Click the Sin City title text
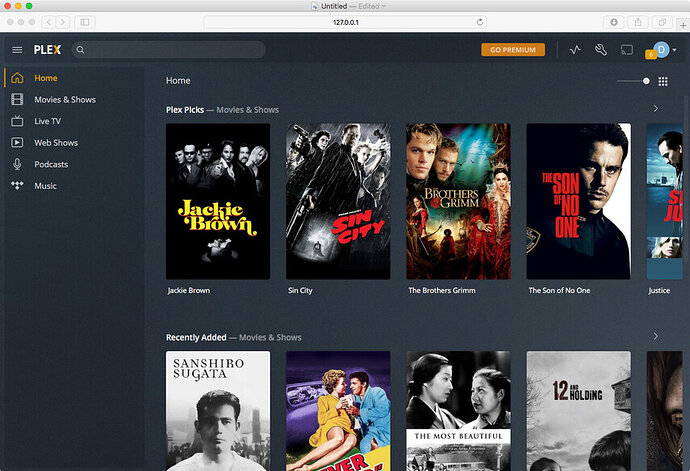This screenshot has height=471, width=690. click(300, 291)
